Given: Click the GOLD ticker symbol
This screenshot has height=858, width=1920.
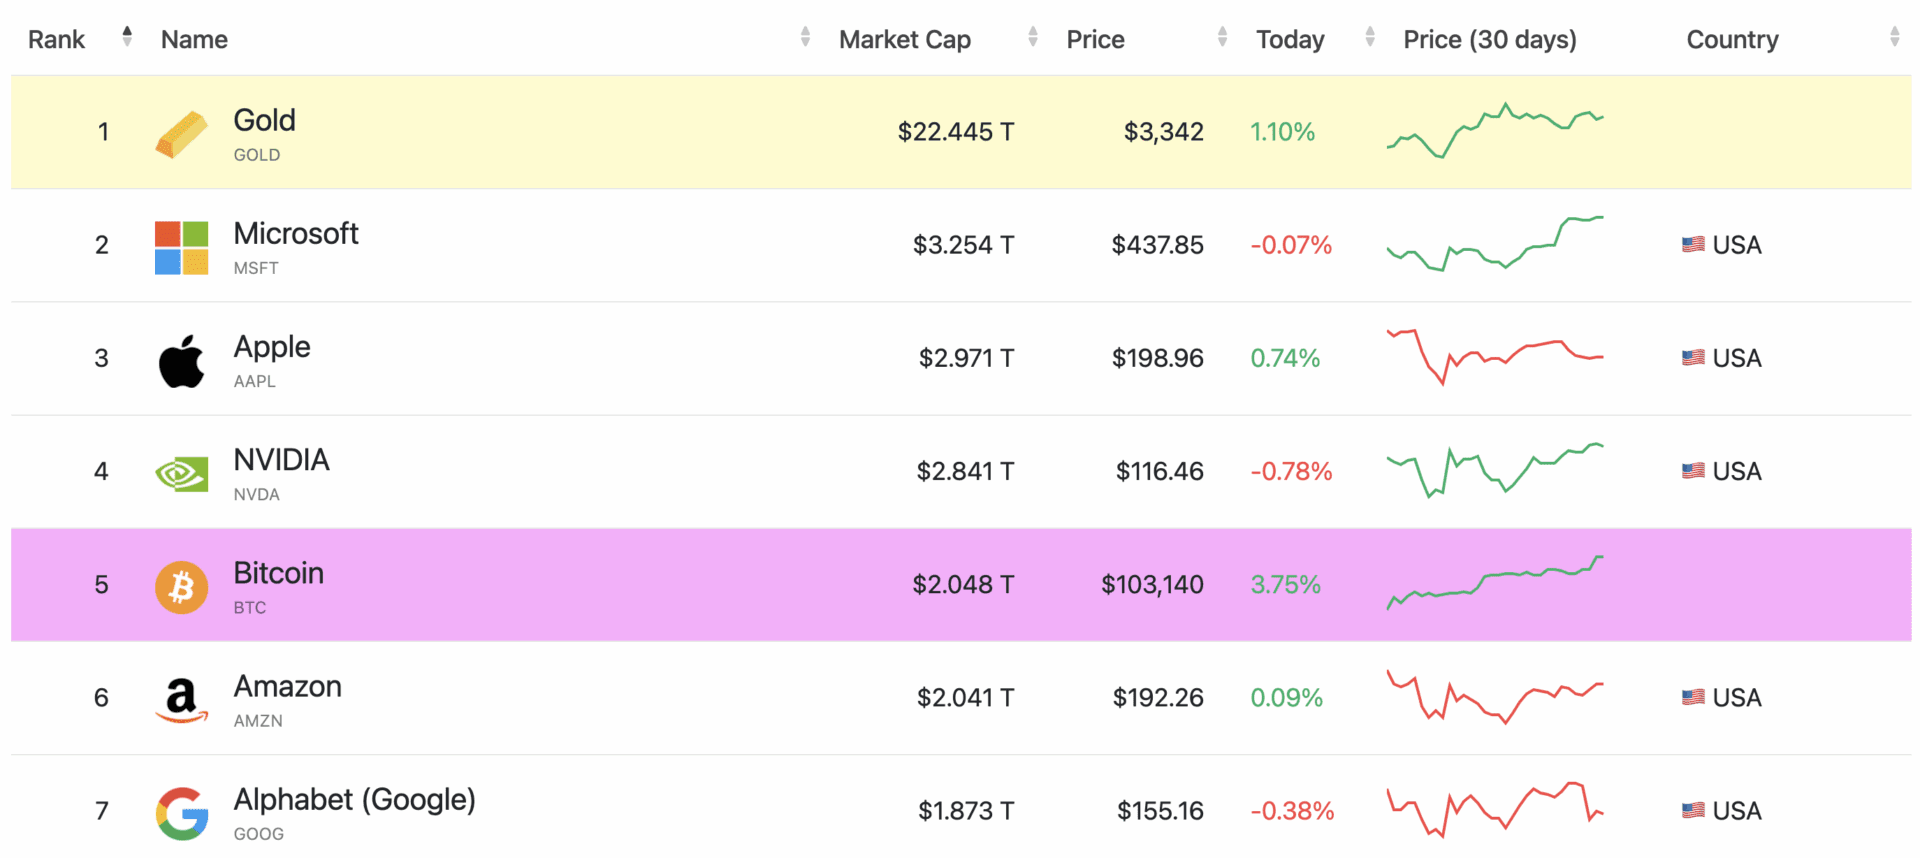Looking at the screenshot, I should [256, 155].
